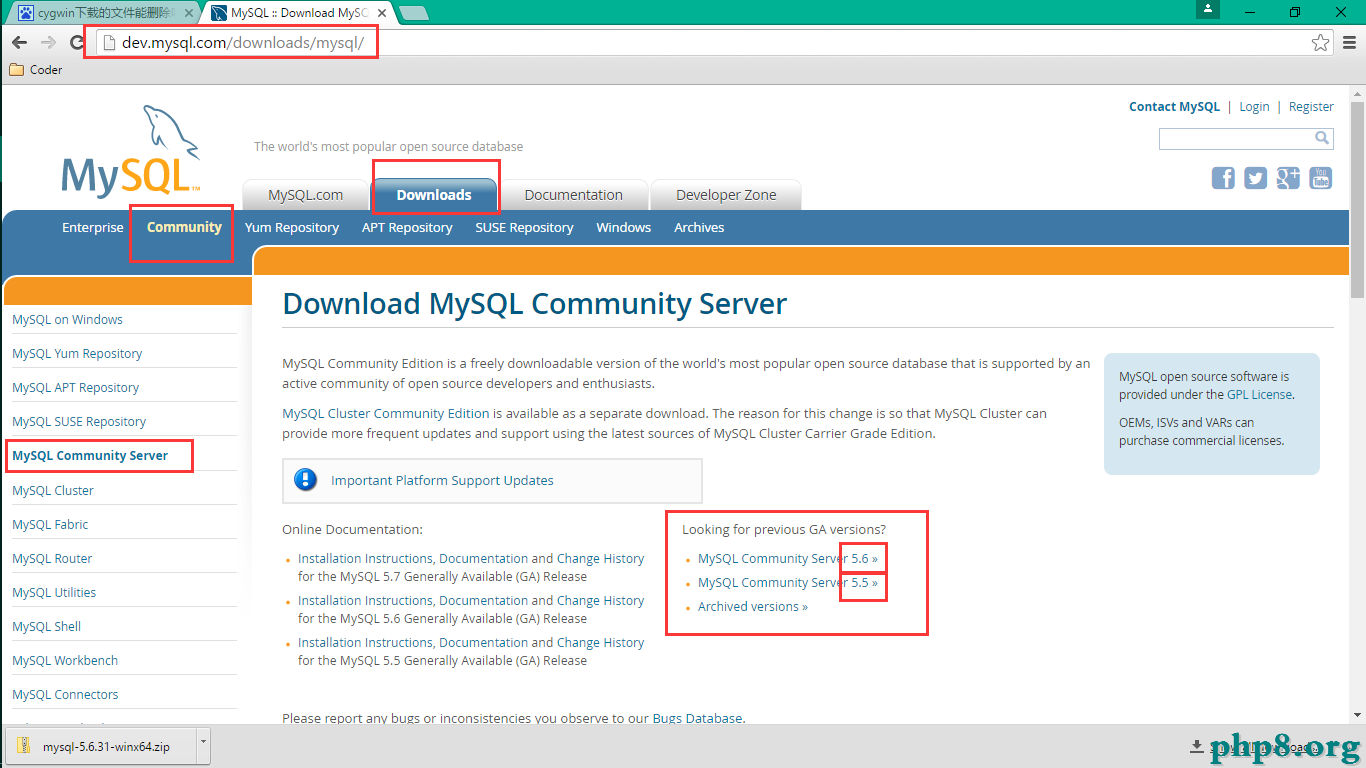Open Chrome menu hamburger icon

(1349, 43)
